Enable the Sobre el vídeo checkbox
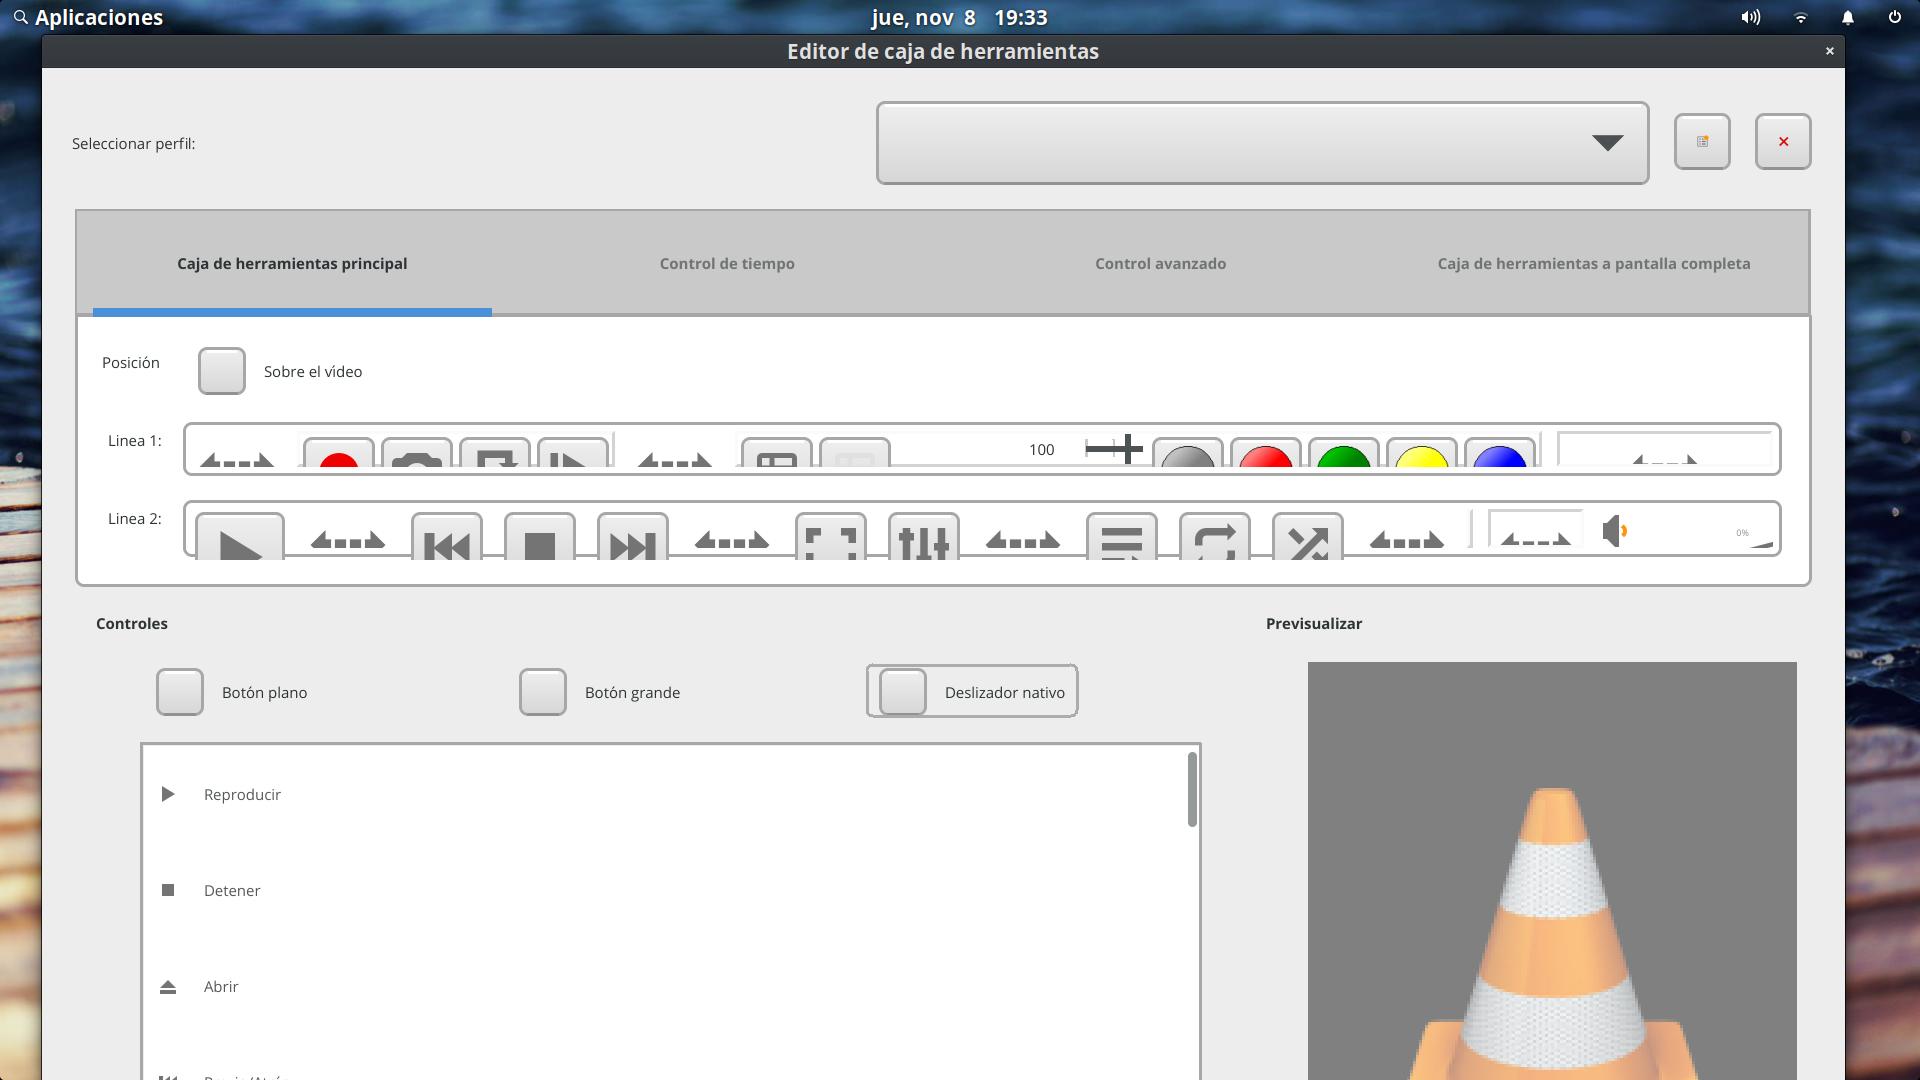The width and height of the screenshot is (1920, 1080). pyautogui.click(x=221, y=371)
